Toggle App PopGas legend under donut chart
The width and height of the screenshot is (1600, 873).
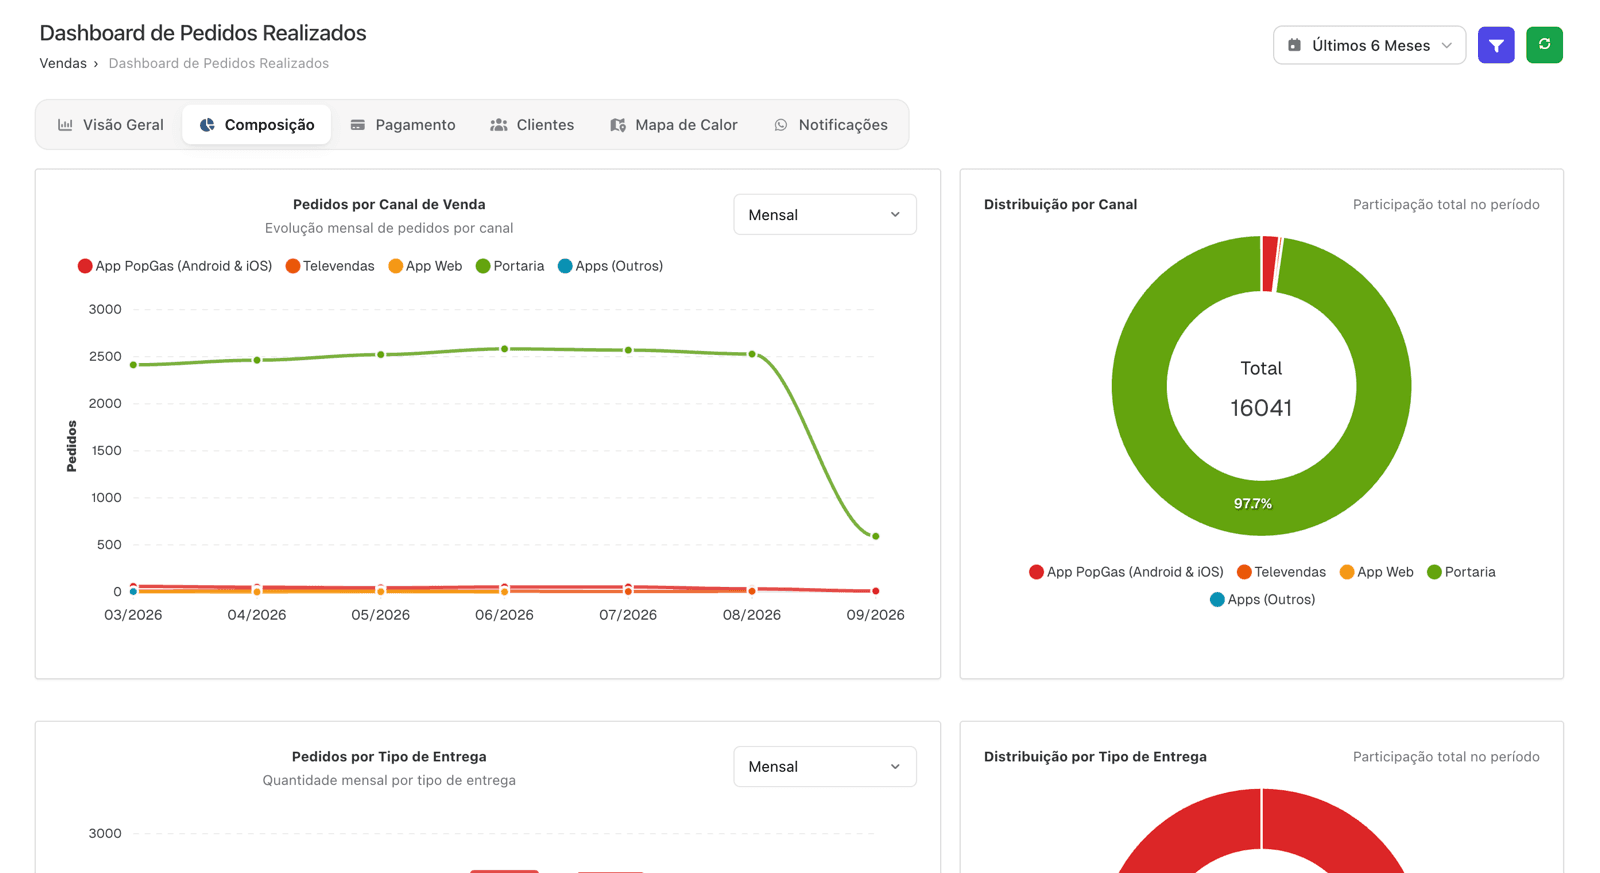click(1126, 572)
